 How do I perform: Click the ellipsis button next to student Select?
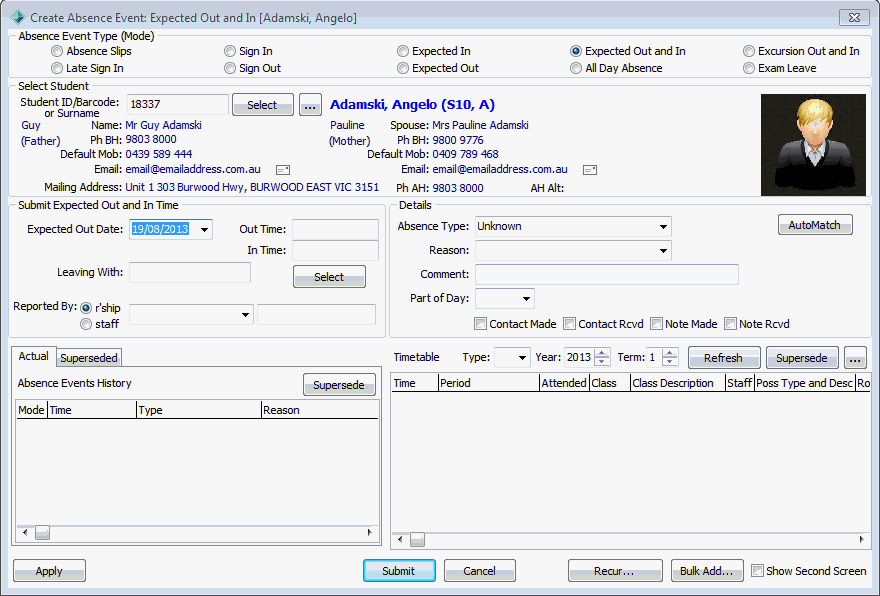pyautogui.click(x=310, y=105)
